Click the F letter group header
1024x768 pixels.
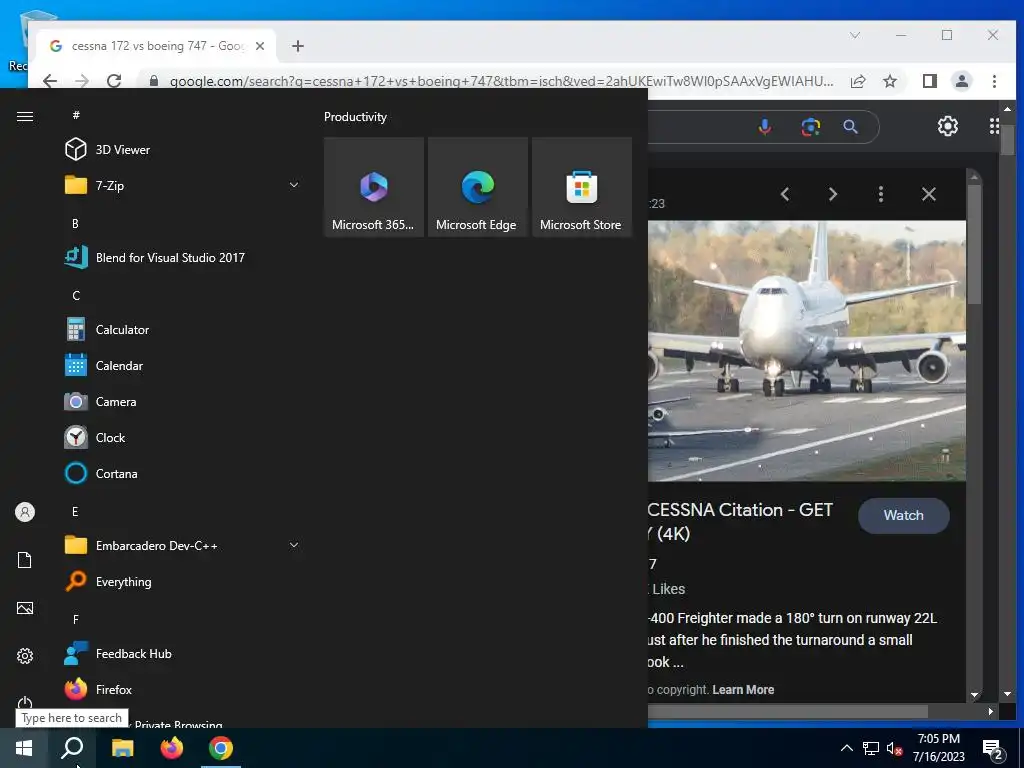(76, 619)
